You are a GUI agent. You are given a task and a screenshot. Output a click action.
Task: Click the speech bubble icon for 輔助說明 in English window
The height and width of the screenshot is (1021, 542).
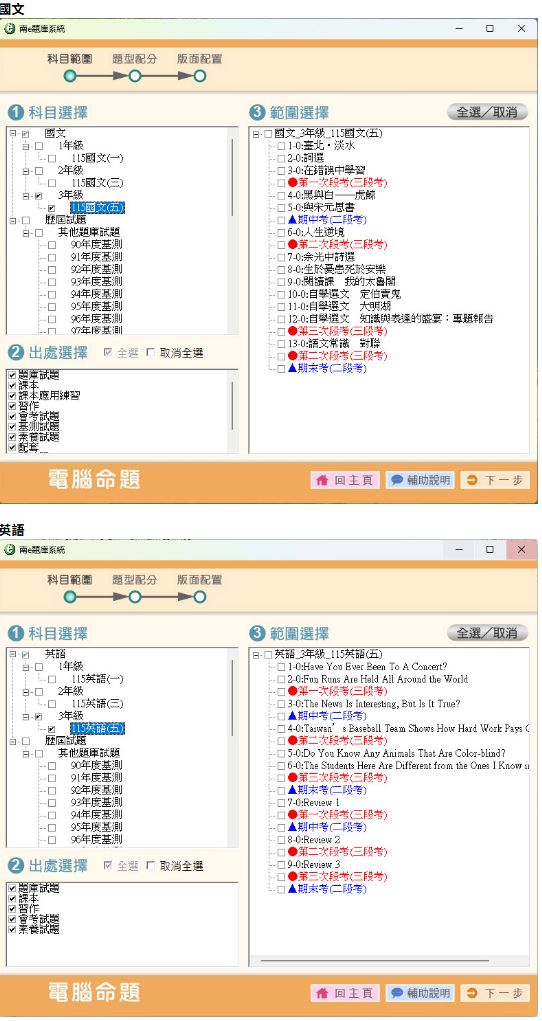(397, 993)
